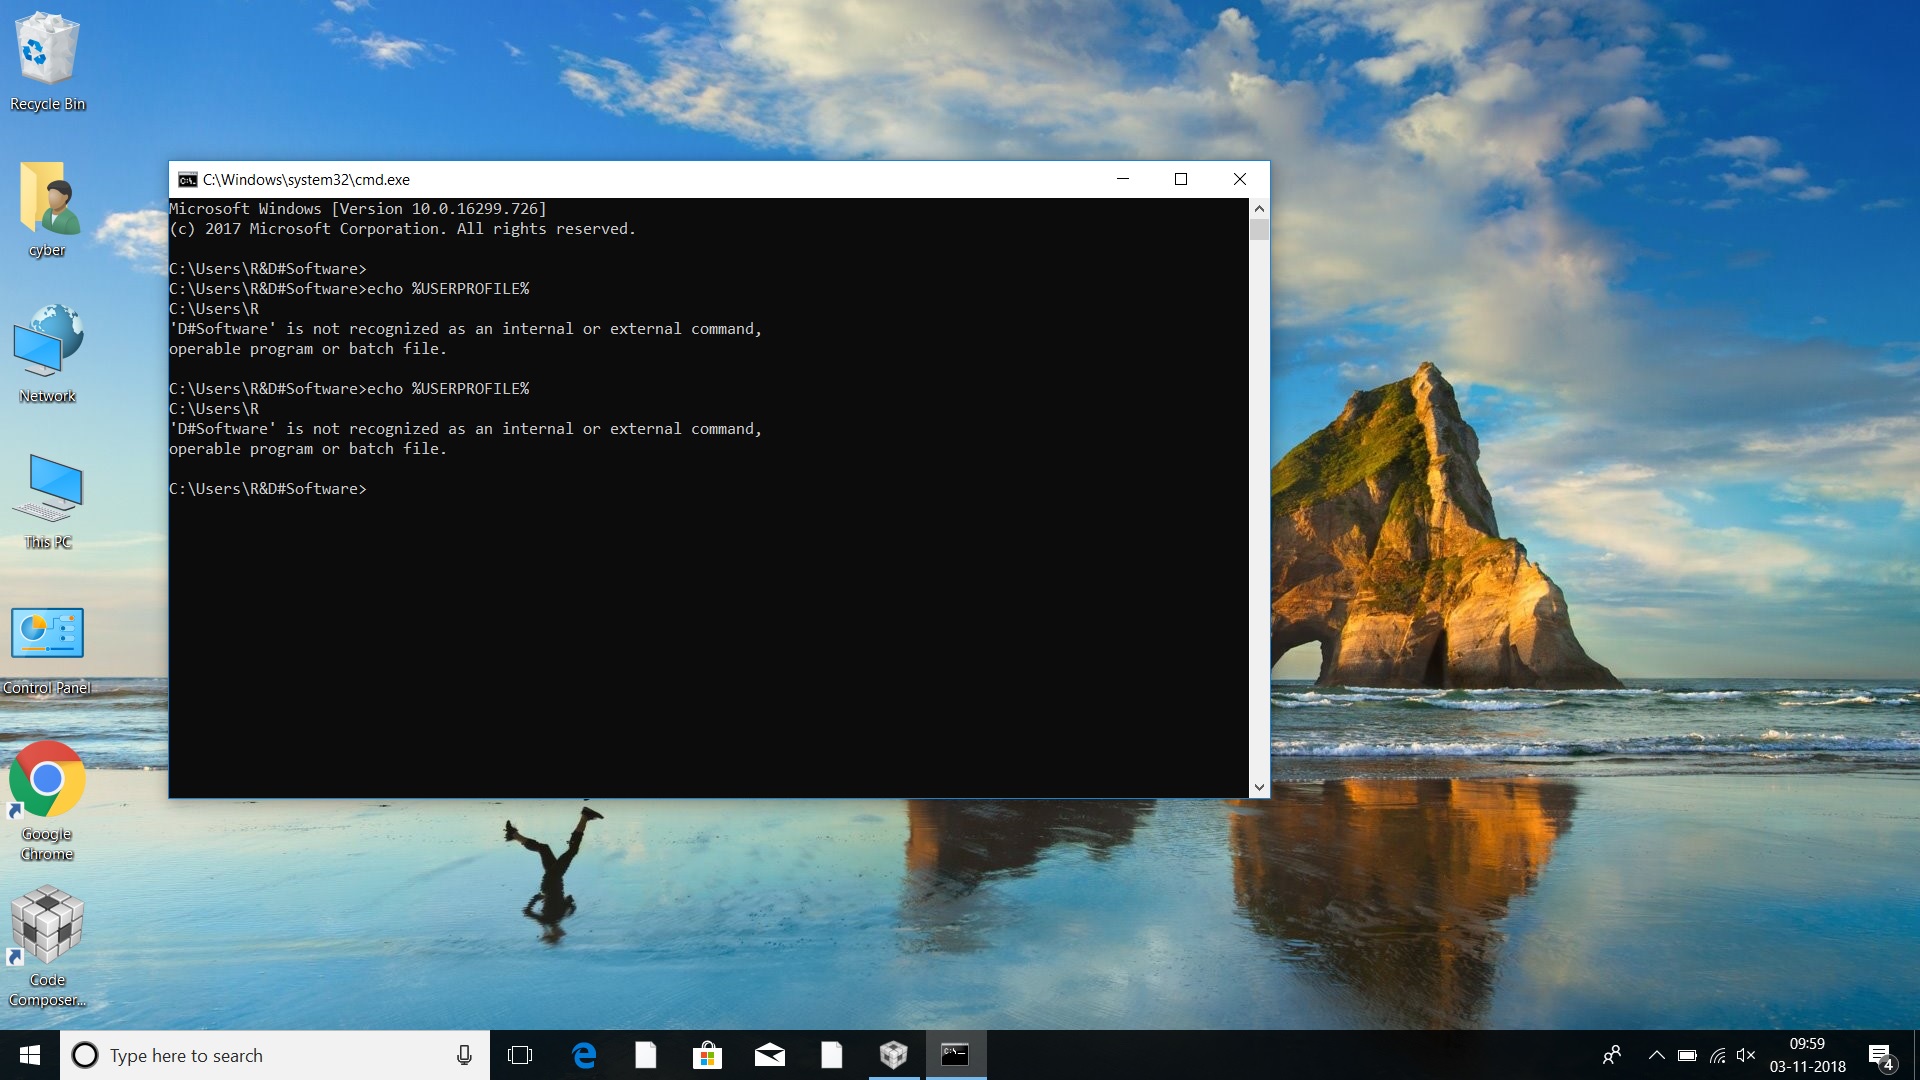
Task: Open the Mail app in the taskbar
Action: tap(769, 1055)
